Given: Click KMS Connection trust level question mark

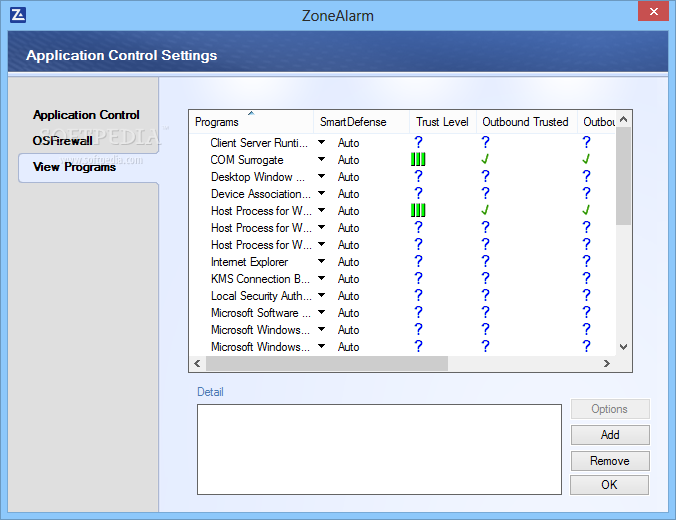Looking at the screenshot, I should 418,279.
